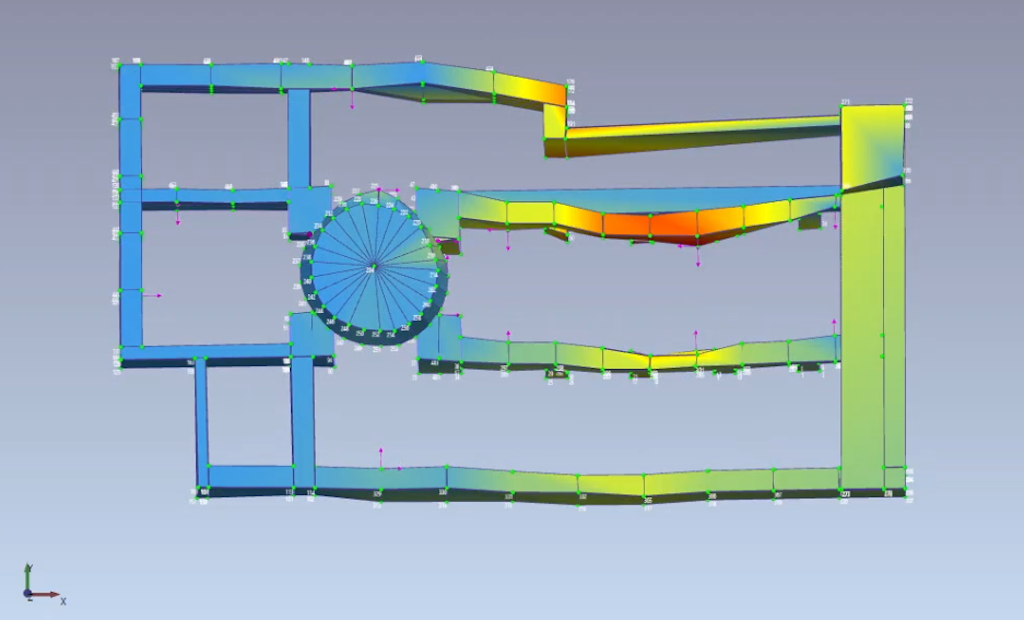Select magenta upward arrow above bottom beam's left end
This screenshot has height=620, width=1024.
tap(381, 459)
